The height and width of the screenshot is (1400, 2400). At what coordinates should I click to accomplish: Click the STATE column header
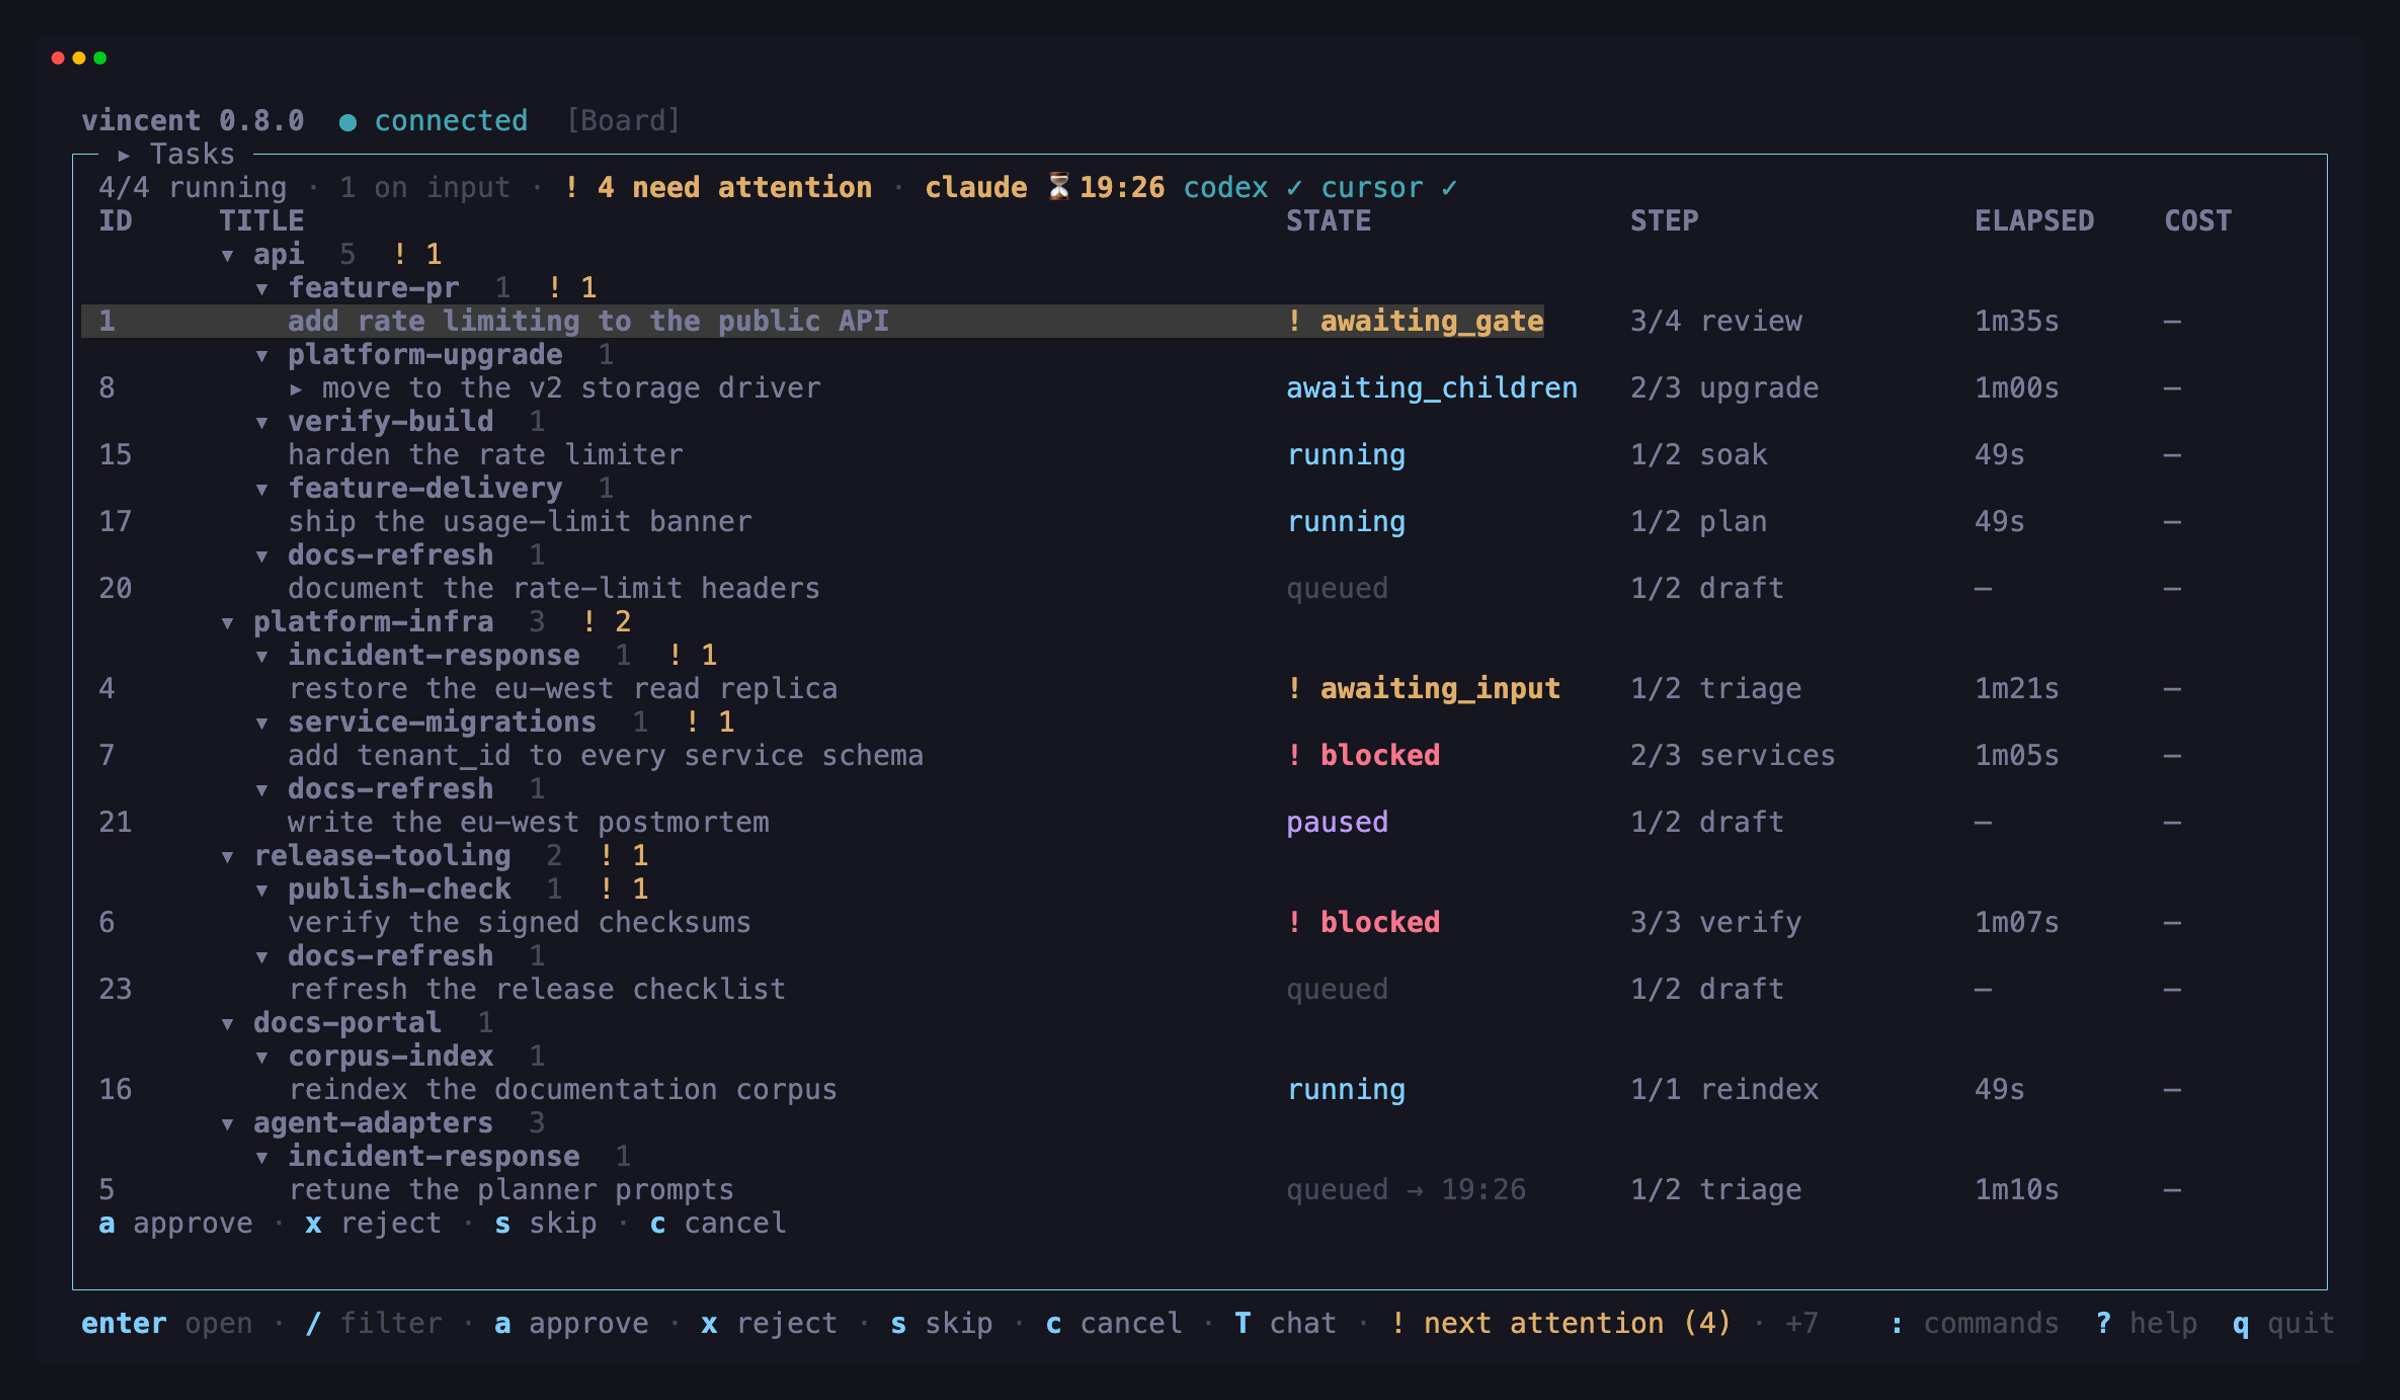(1328, 221)
